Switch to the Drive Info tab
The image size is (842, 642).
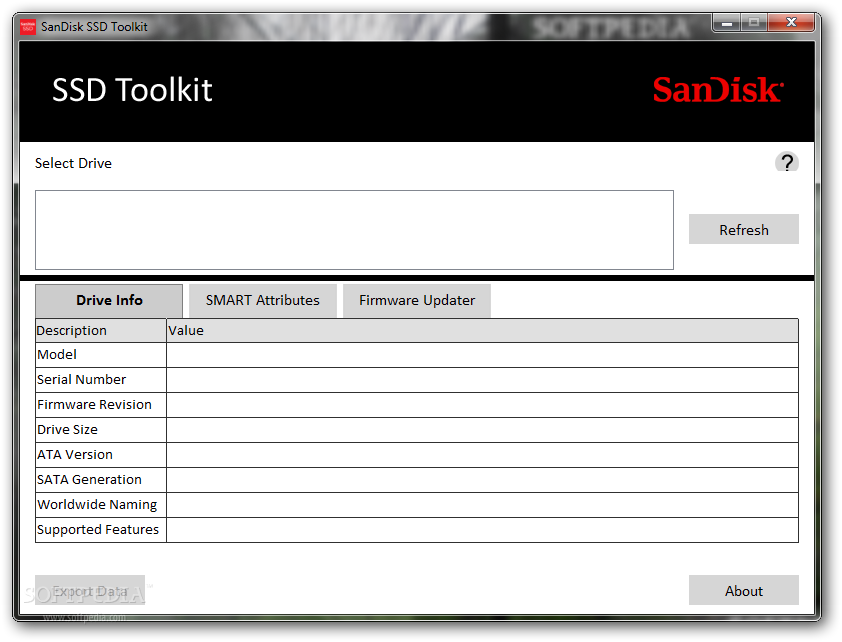point(109,301)
